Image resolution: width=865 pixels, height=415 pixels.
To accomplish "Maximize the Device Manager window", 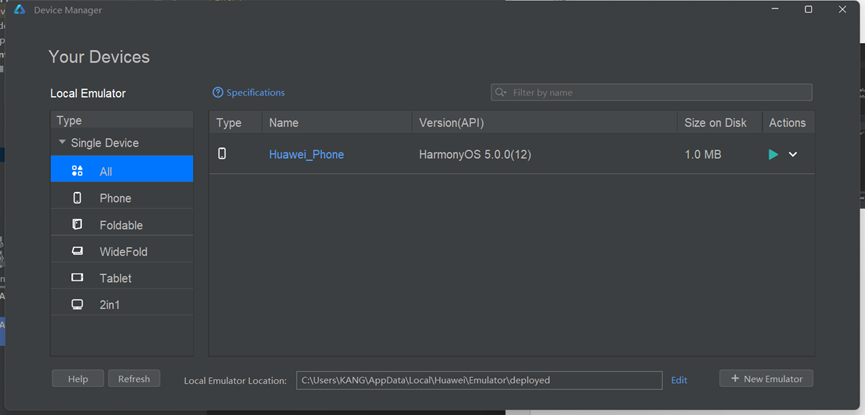I will 808,9.
